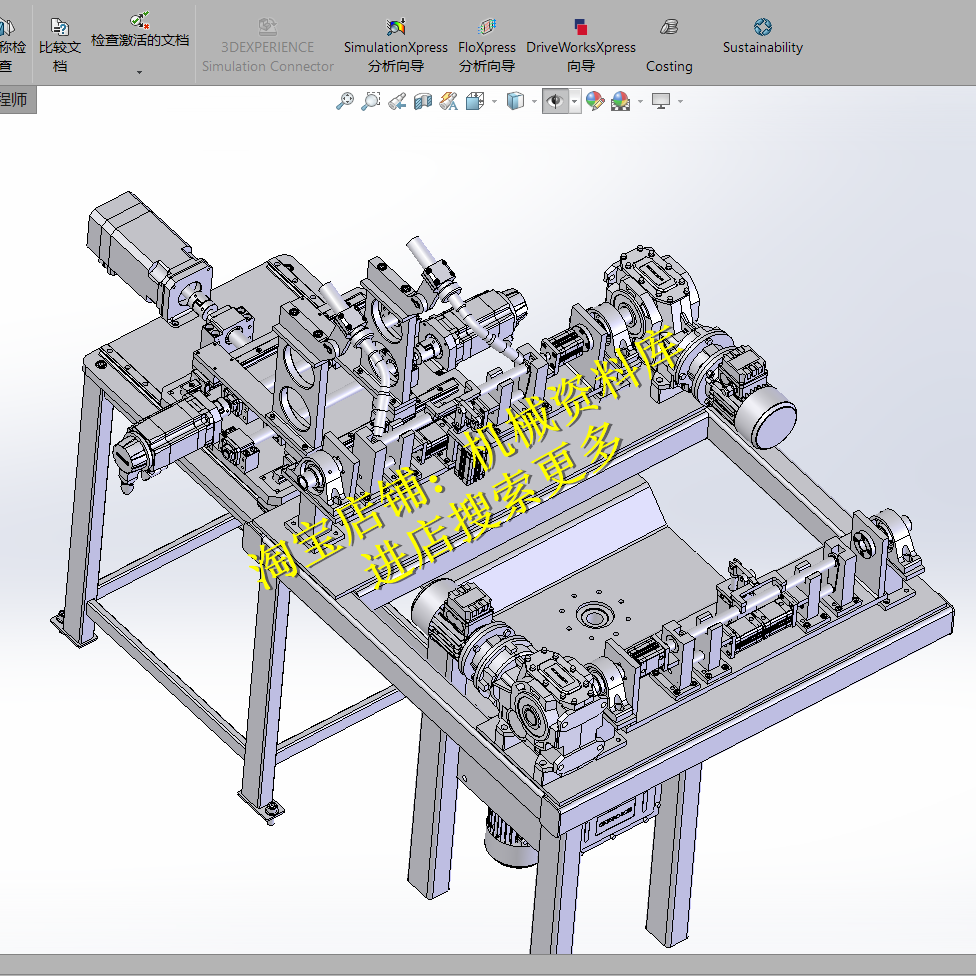Expand the dropdown under 检查激活的文档
The height and width of the screenshot is (976, 976).
139,72
